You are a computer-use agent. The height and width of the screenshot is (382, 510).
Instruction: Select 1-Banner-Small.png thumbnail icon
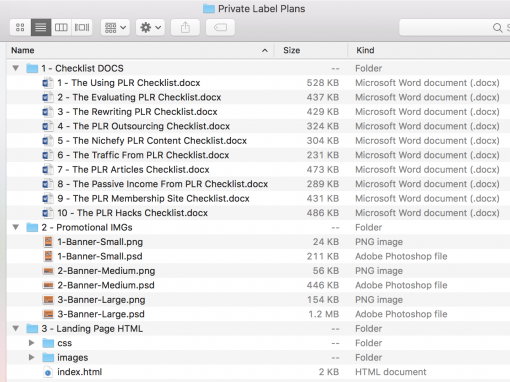click(48, 242)
